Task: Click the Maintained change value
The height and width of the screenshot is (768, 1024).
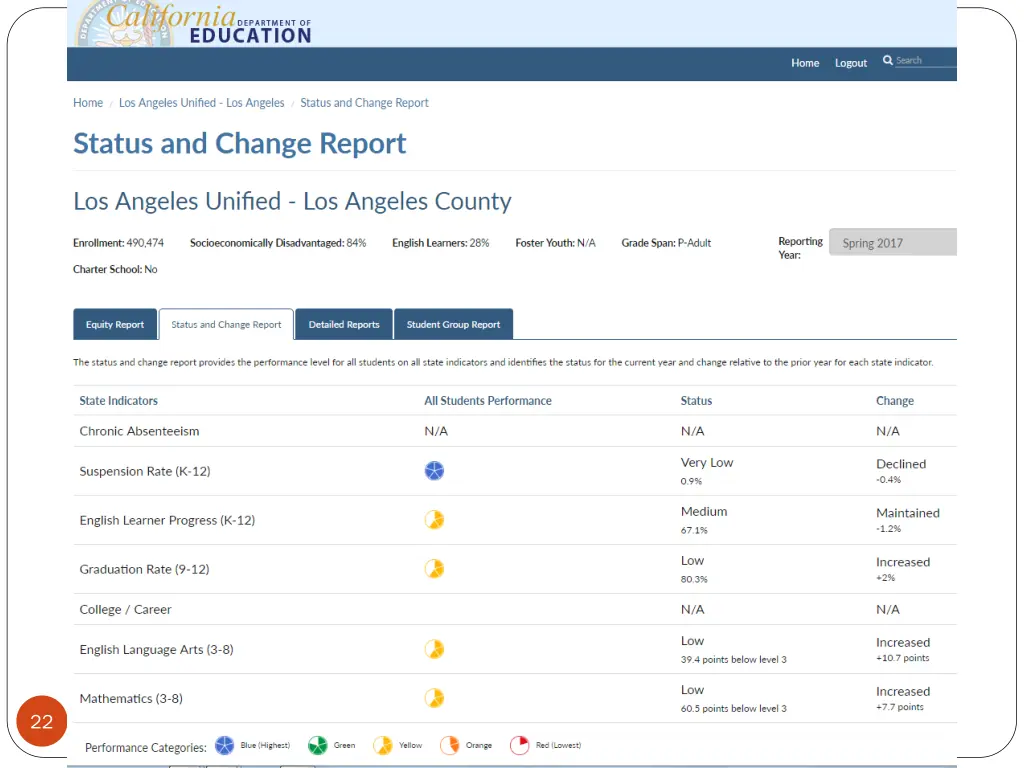Action: pyautogui.click(x=908, y=513)
